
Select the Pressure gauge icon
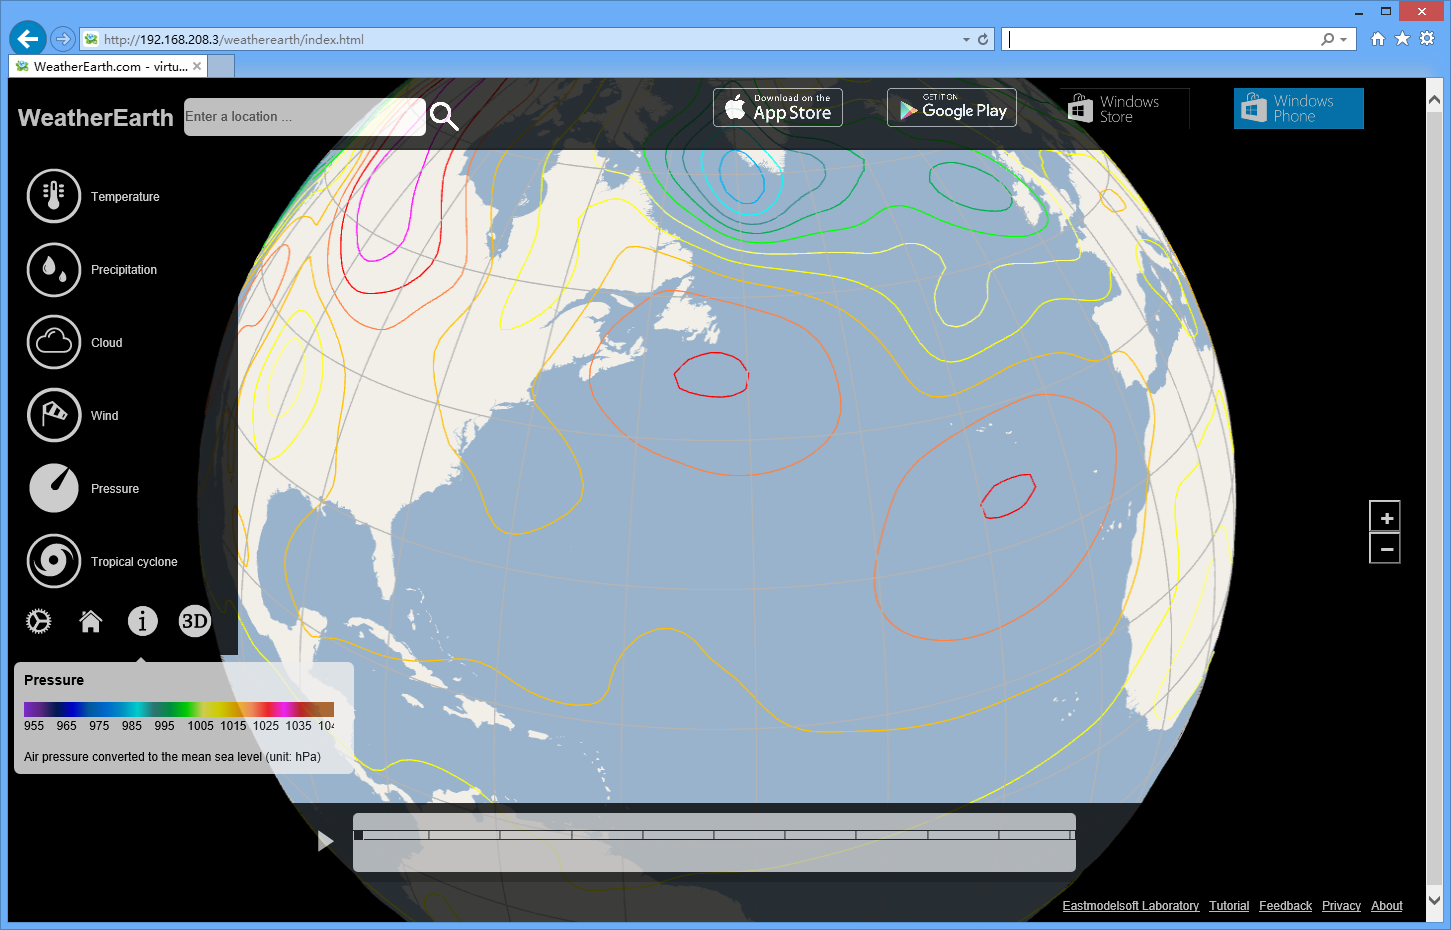(x=54, y=488)
